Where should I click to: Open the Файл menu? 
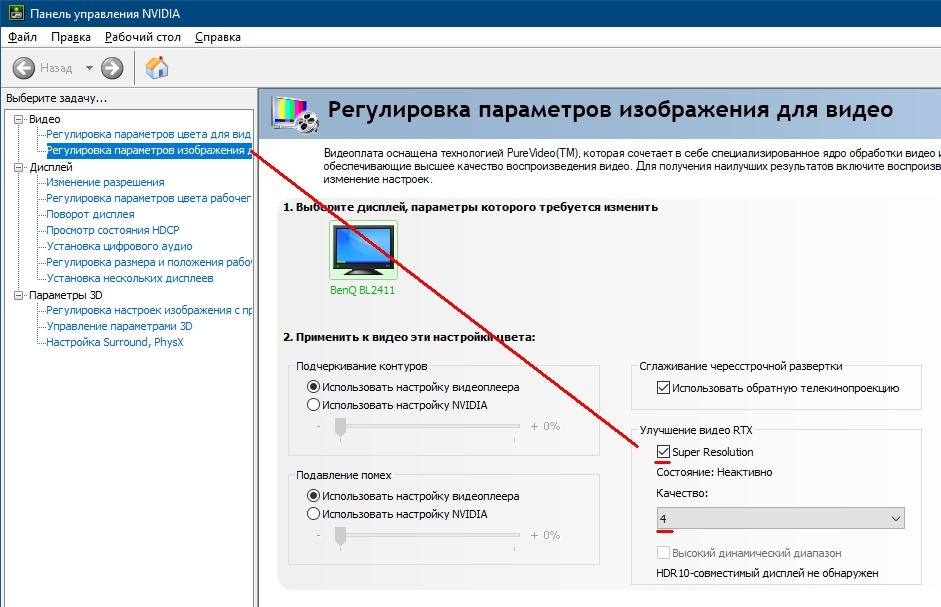22,37
